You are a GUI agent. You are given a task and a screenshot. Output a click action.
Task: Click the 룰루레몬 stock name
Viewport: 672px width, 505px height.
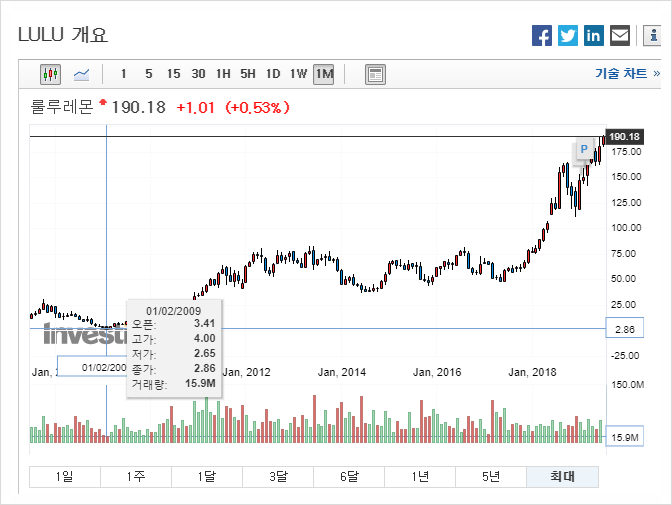61,107
